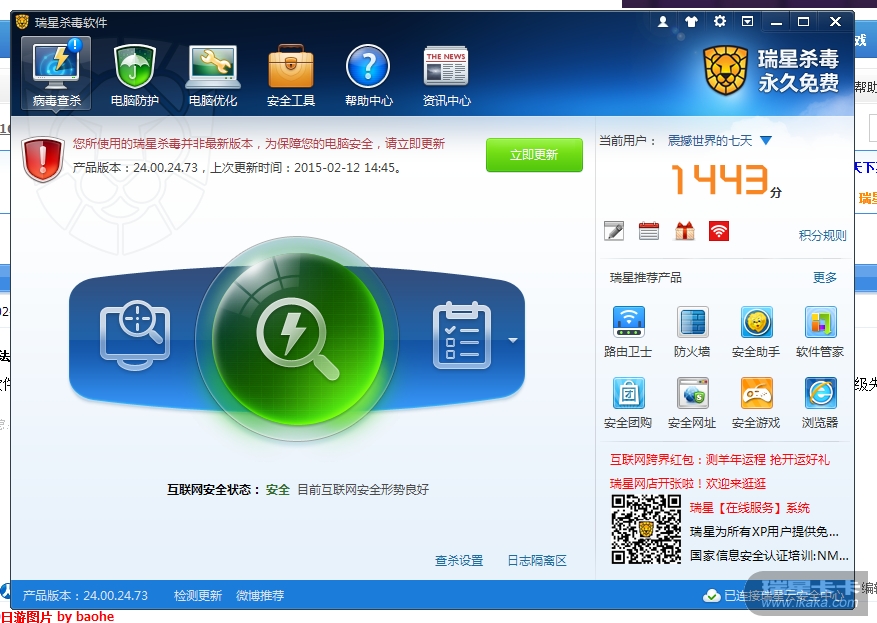The height and width of the screenshot is (623, 877).
Task: Click 更多 for more recommended products
Action: pyautogui.click(x=825, y=277)
